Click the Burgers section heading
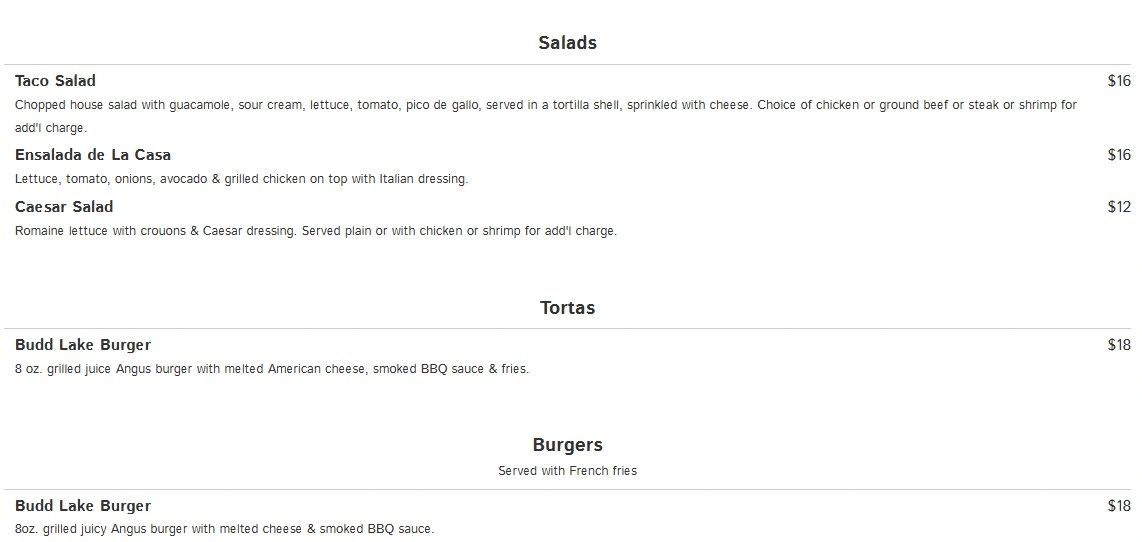 (x=567, y=445)
